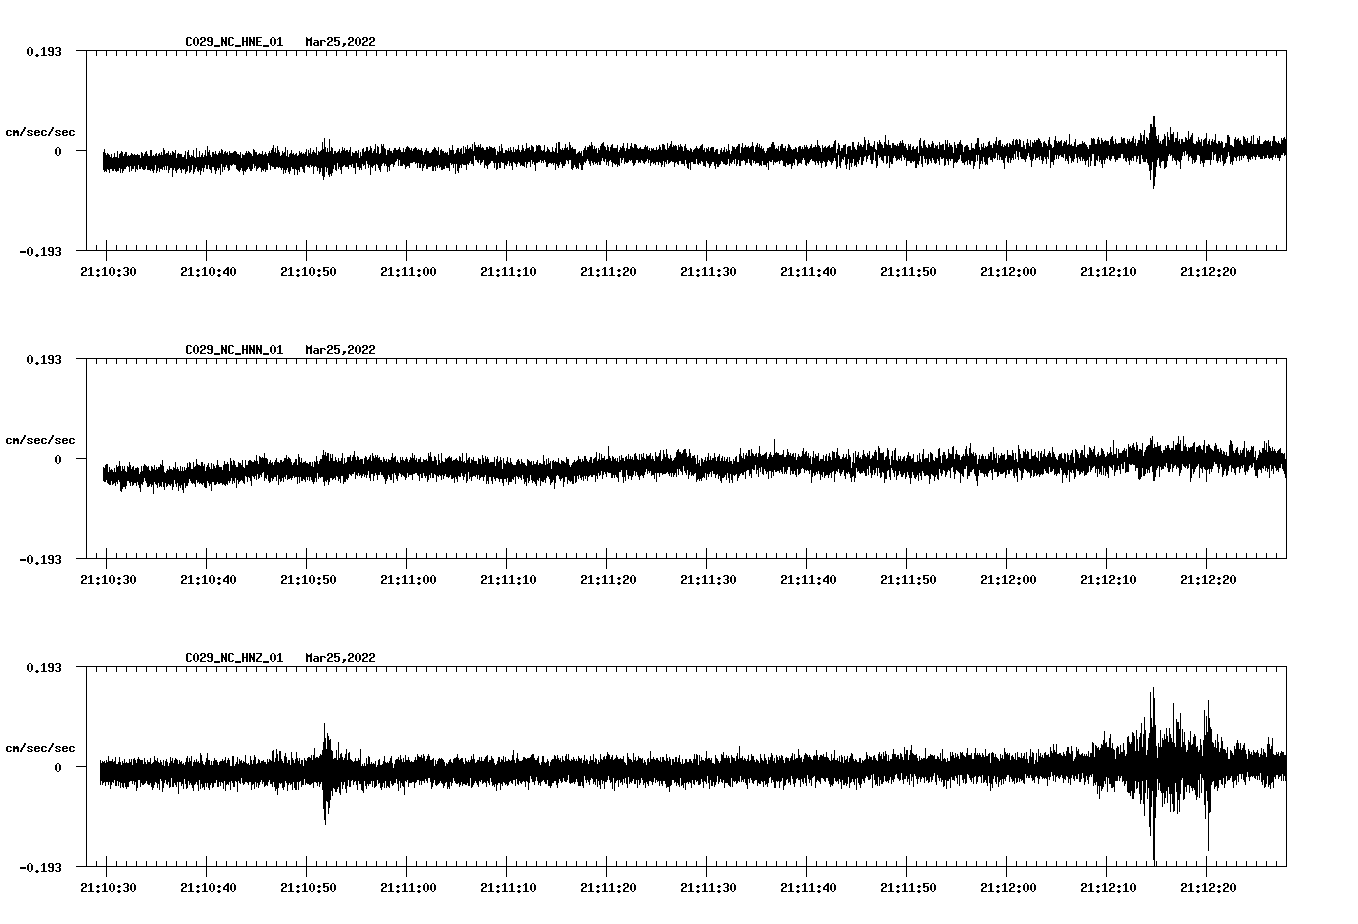The height and width of the screenshot is (924, 1358).
Task: Click the HNE trace spike near 21:12:15
Action: (x=1153, y=151)
